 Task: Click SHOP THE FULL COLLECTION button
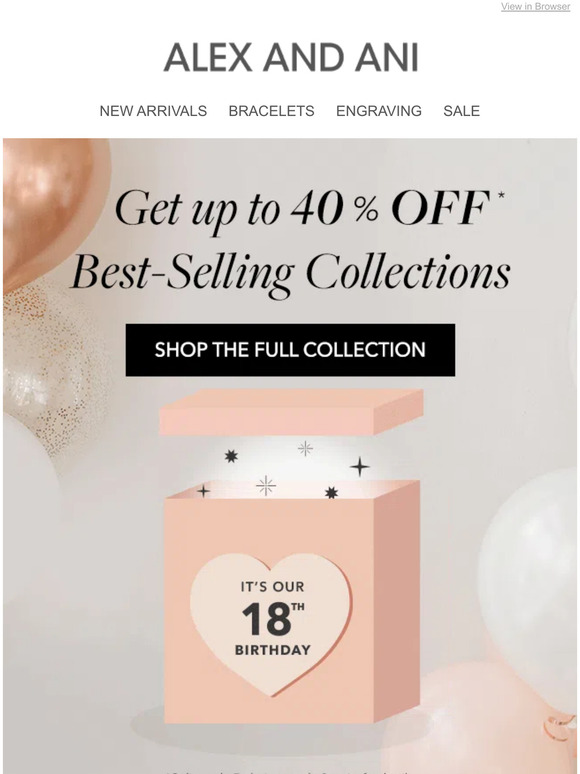coord(290,350)
